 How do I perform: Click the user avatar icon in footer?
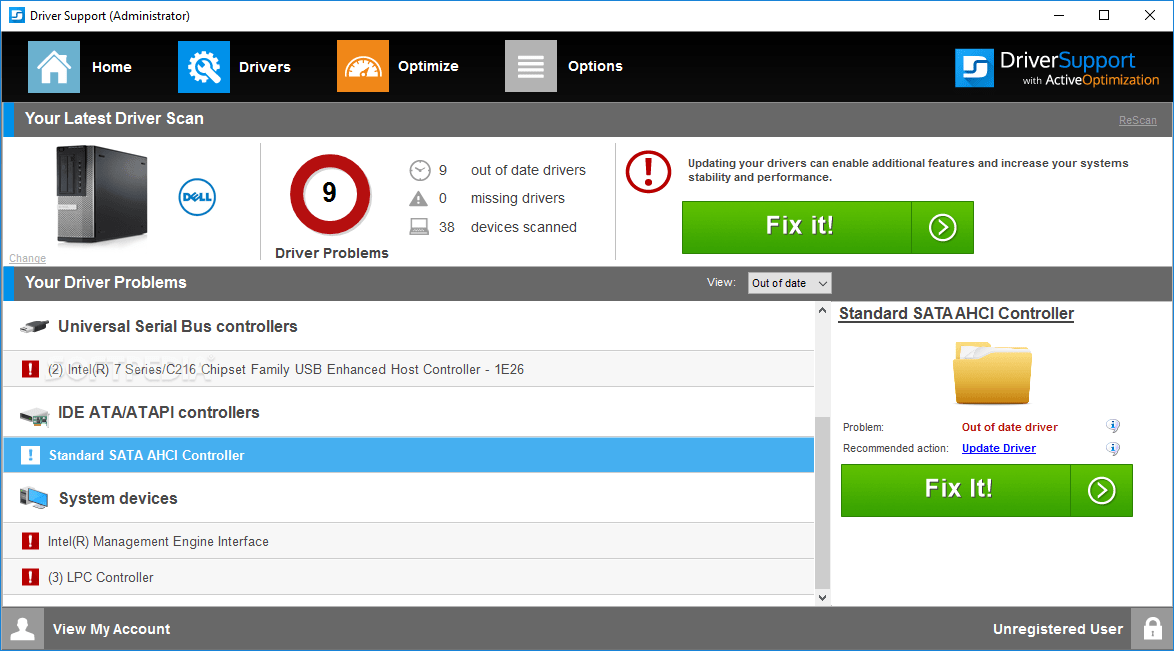[x=22, y=629]
